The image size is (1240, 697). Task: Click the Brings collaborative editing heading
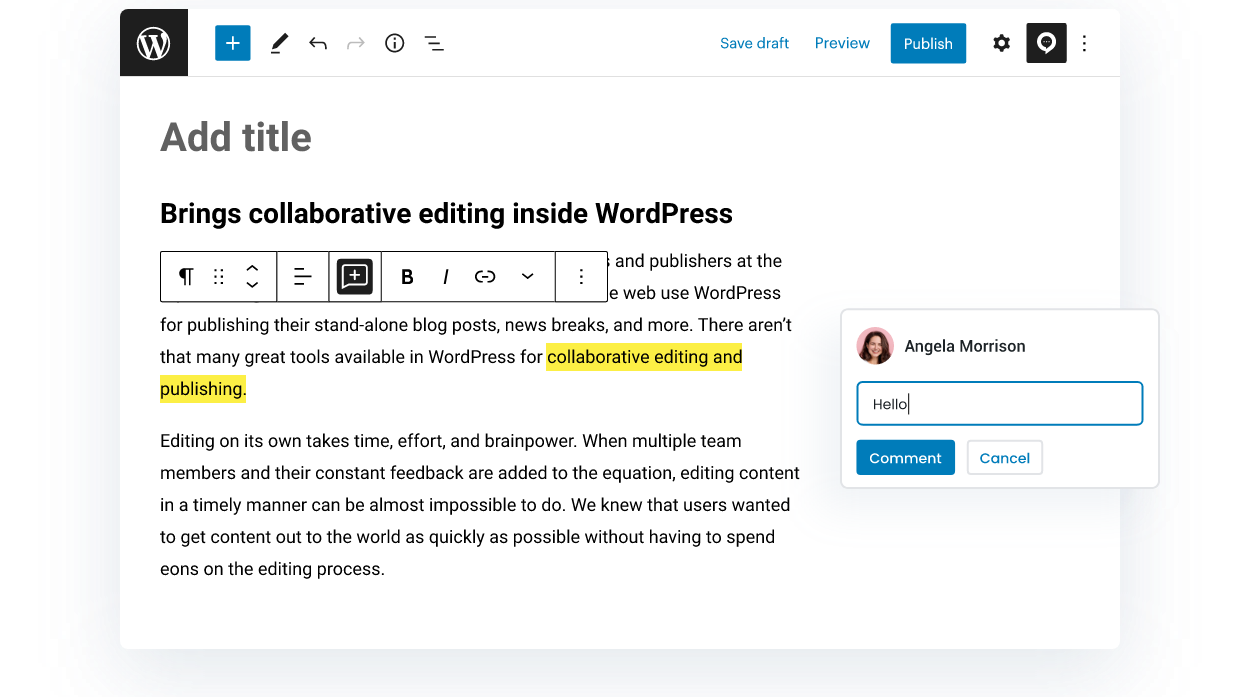[446, 213]
